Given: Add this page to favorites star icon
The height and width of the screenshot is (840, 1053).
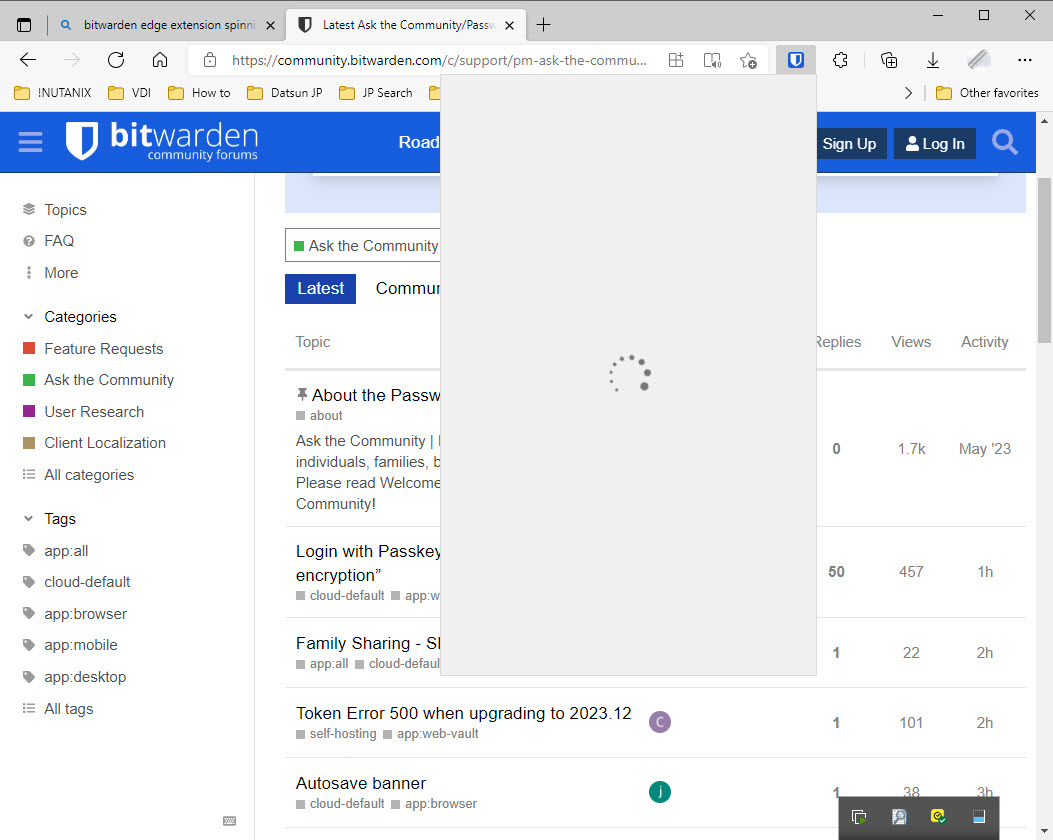Looking at the screenshot, I should coord(748,60).
